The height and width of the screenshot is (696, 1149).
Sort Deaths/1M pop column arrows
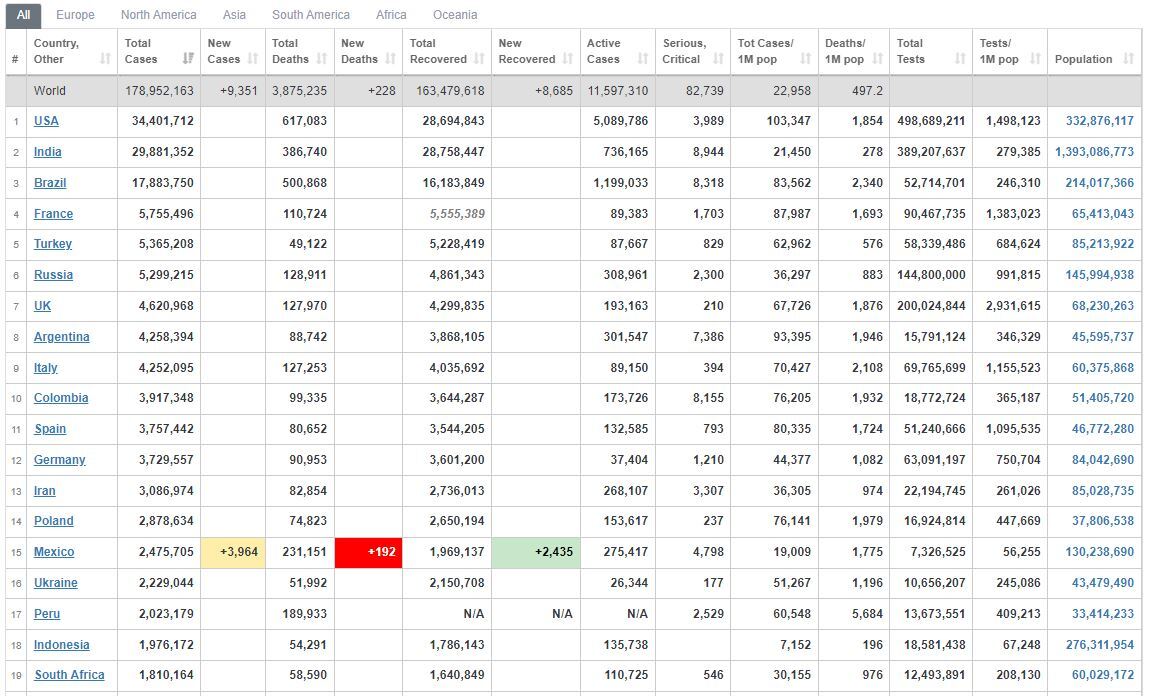pyautogui.click(x=878, y=59)
